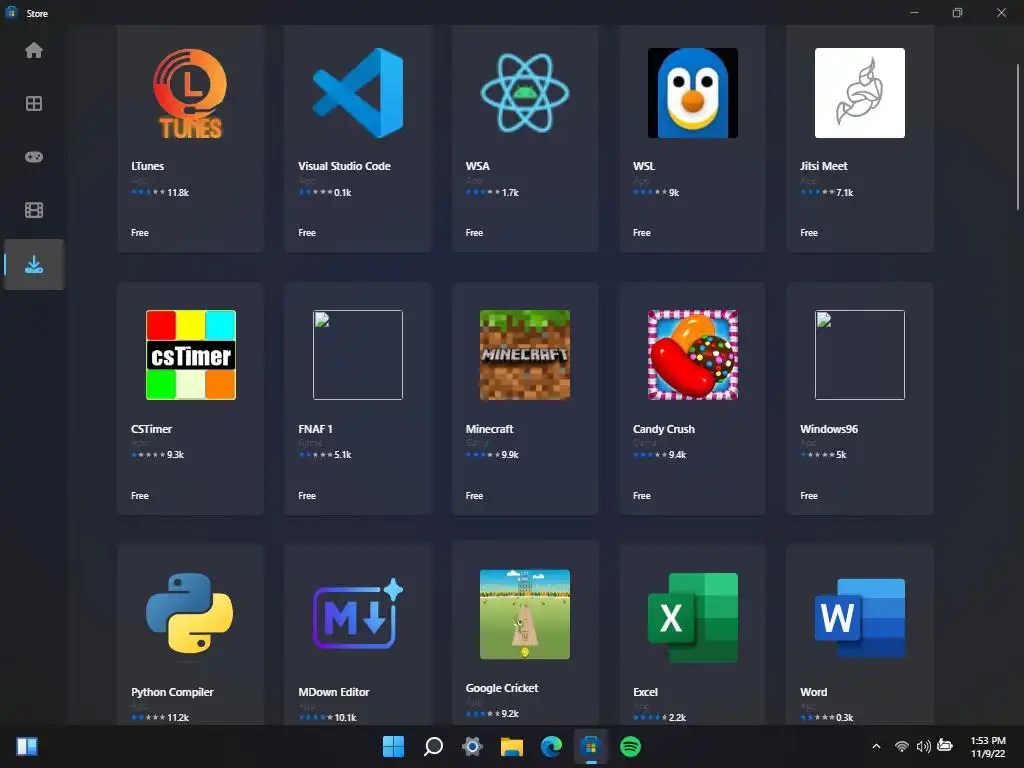Open the Games controller section in sidebar
1024x768 pixels.
[34, 157]
